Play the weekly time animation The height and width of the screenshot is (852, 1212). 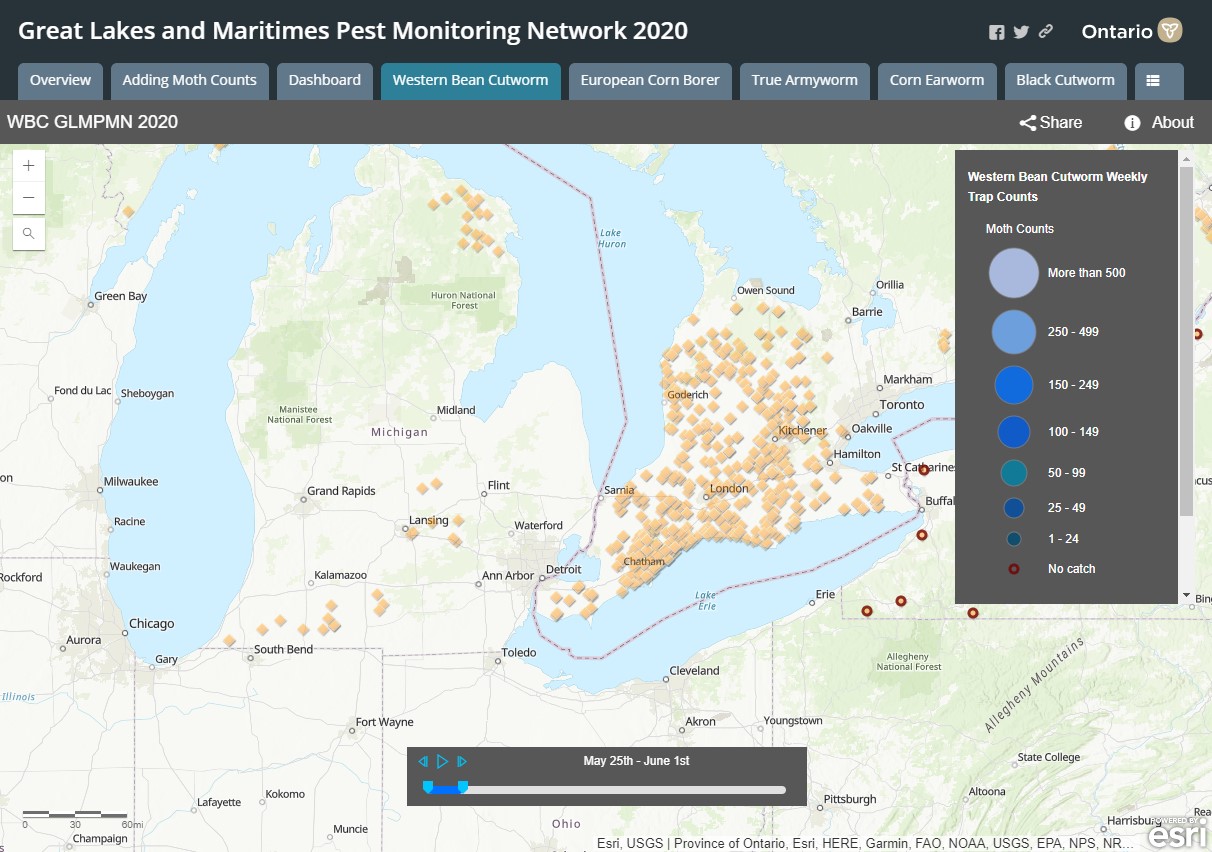click(442, 761)
